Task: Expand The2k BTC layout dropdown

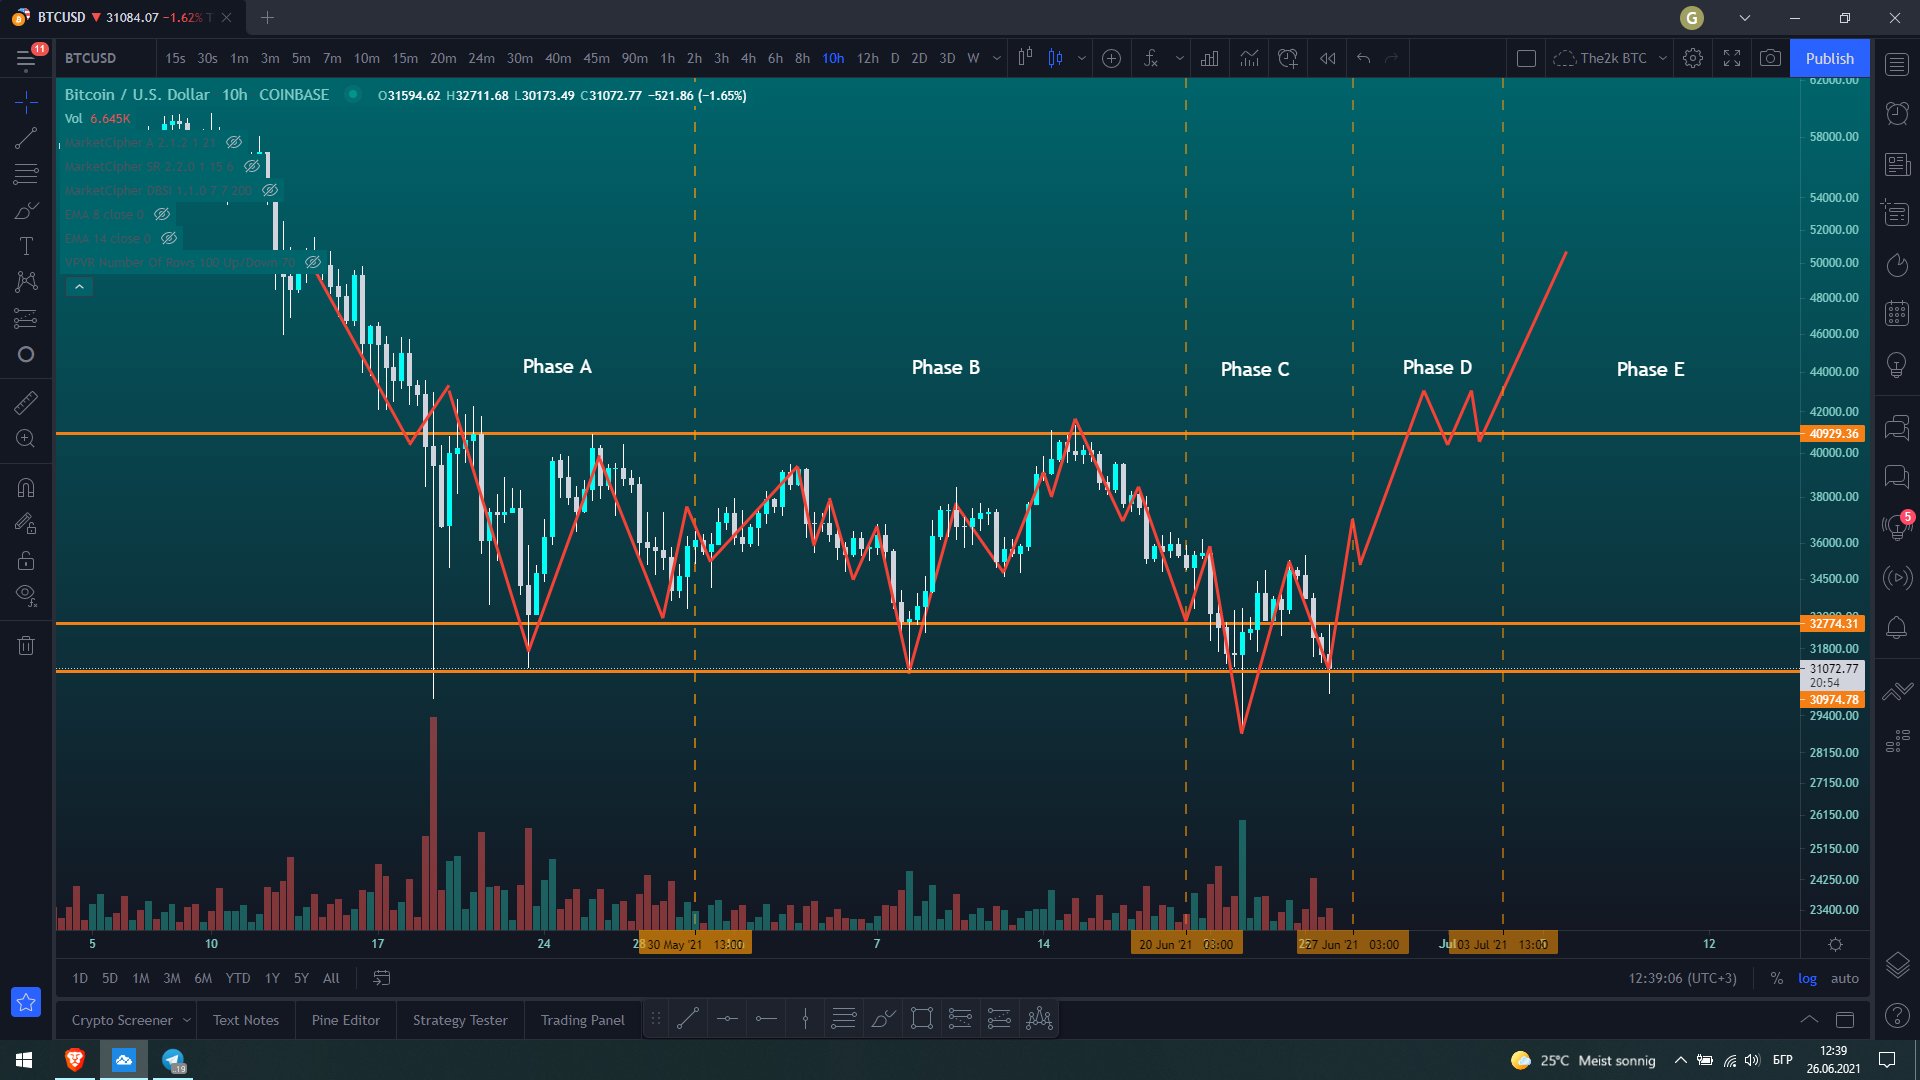Action: [x=1662, y=58]
